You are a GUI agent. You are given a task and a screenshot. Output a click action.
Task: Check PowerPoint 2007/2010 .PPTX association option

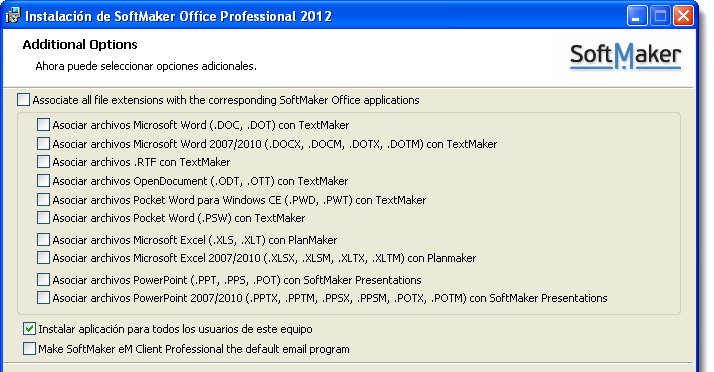tap(43, 298)
